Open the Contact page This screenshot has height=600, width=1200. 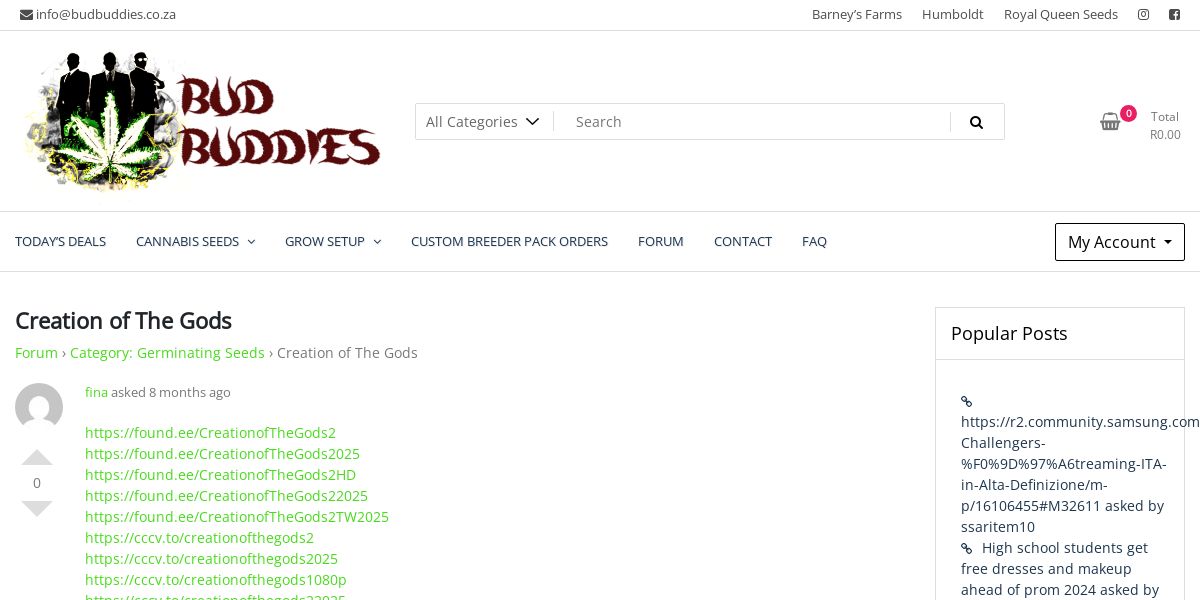coord(743,241)
